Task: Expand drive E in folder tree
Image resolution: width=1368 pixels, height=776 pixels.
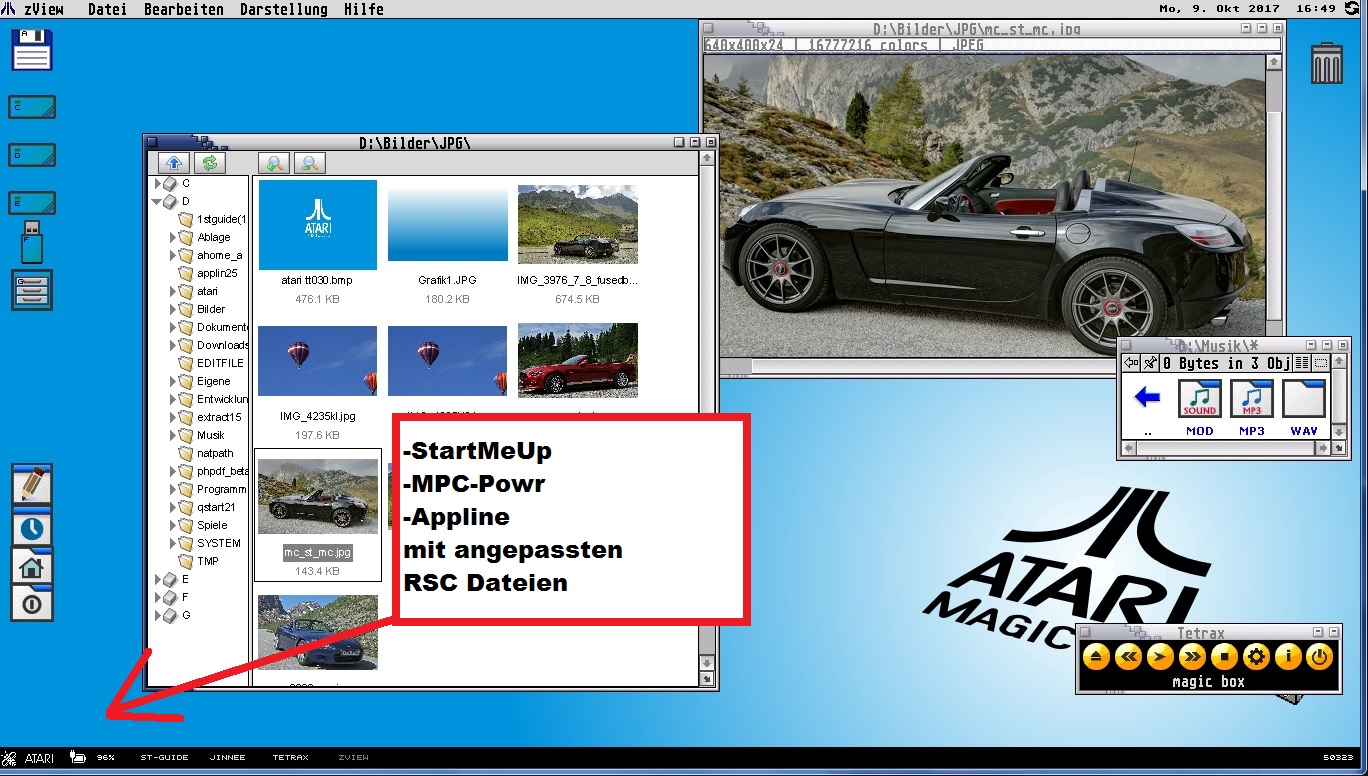Action: point(158,580)
